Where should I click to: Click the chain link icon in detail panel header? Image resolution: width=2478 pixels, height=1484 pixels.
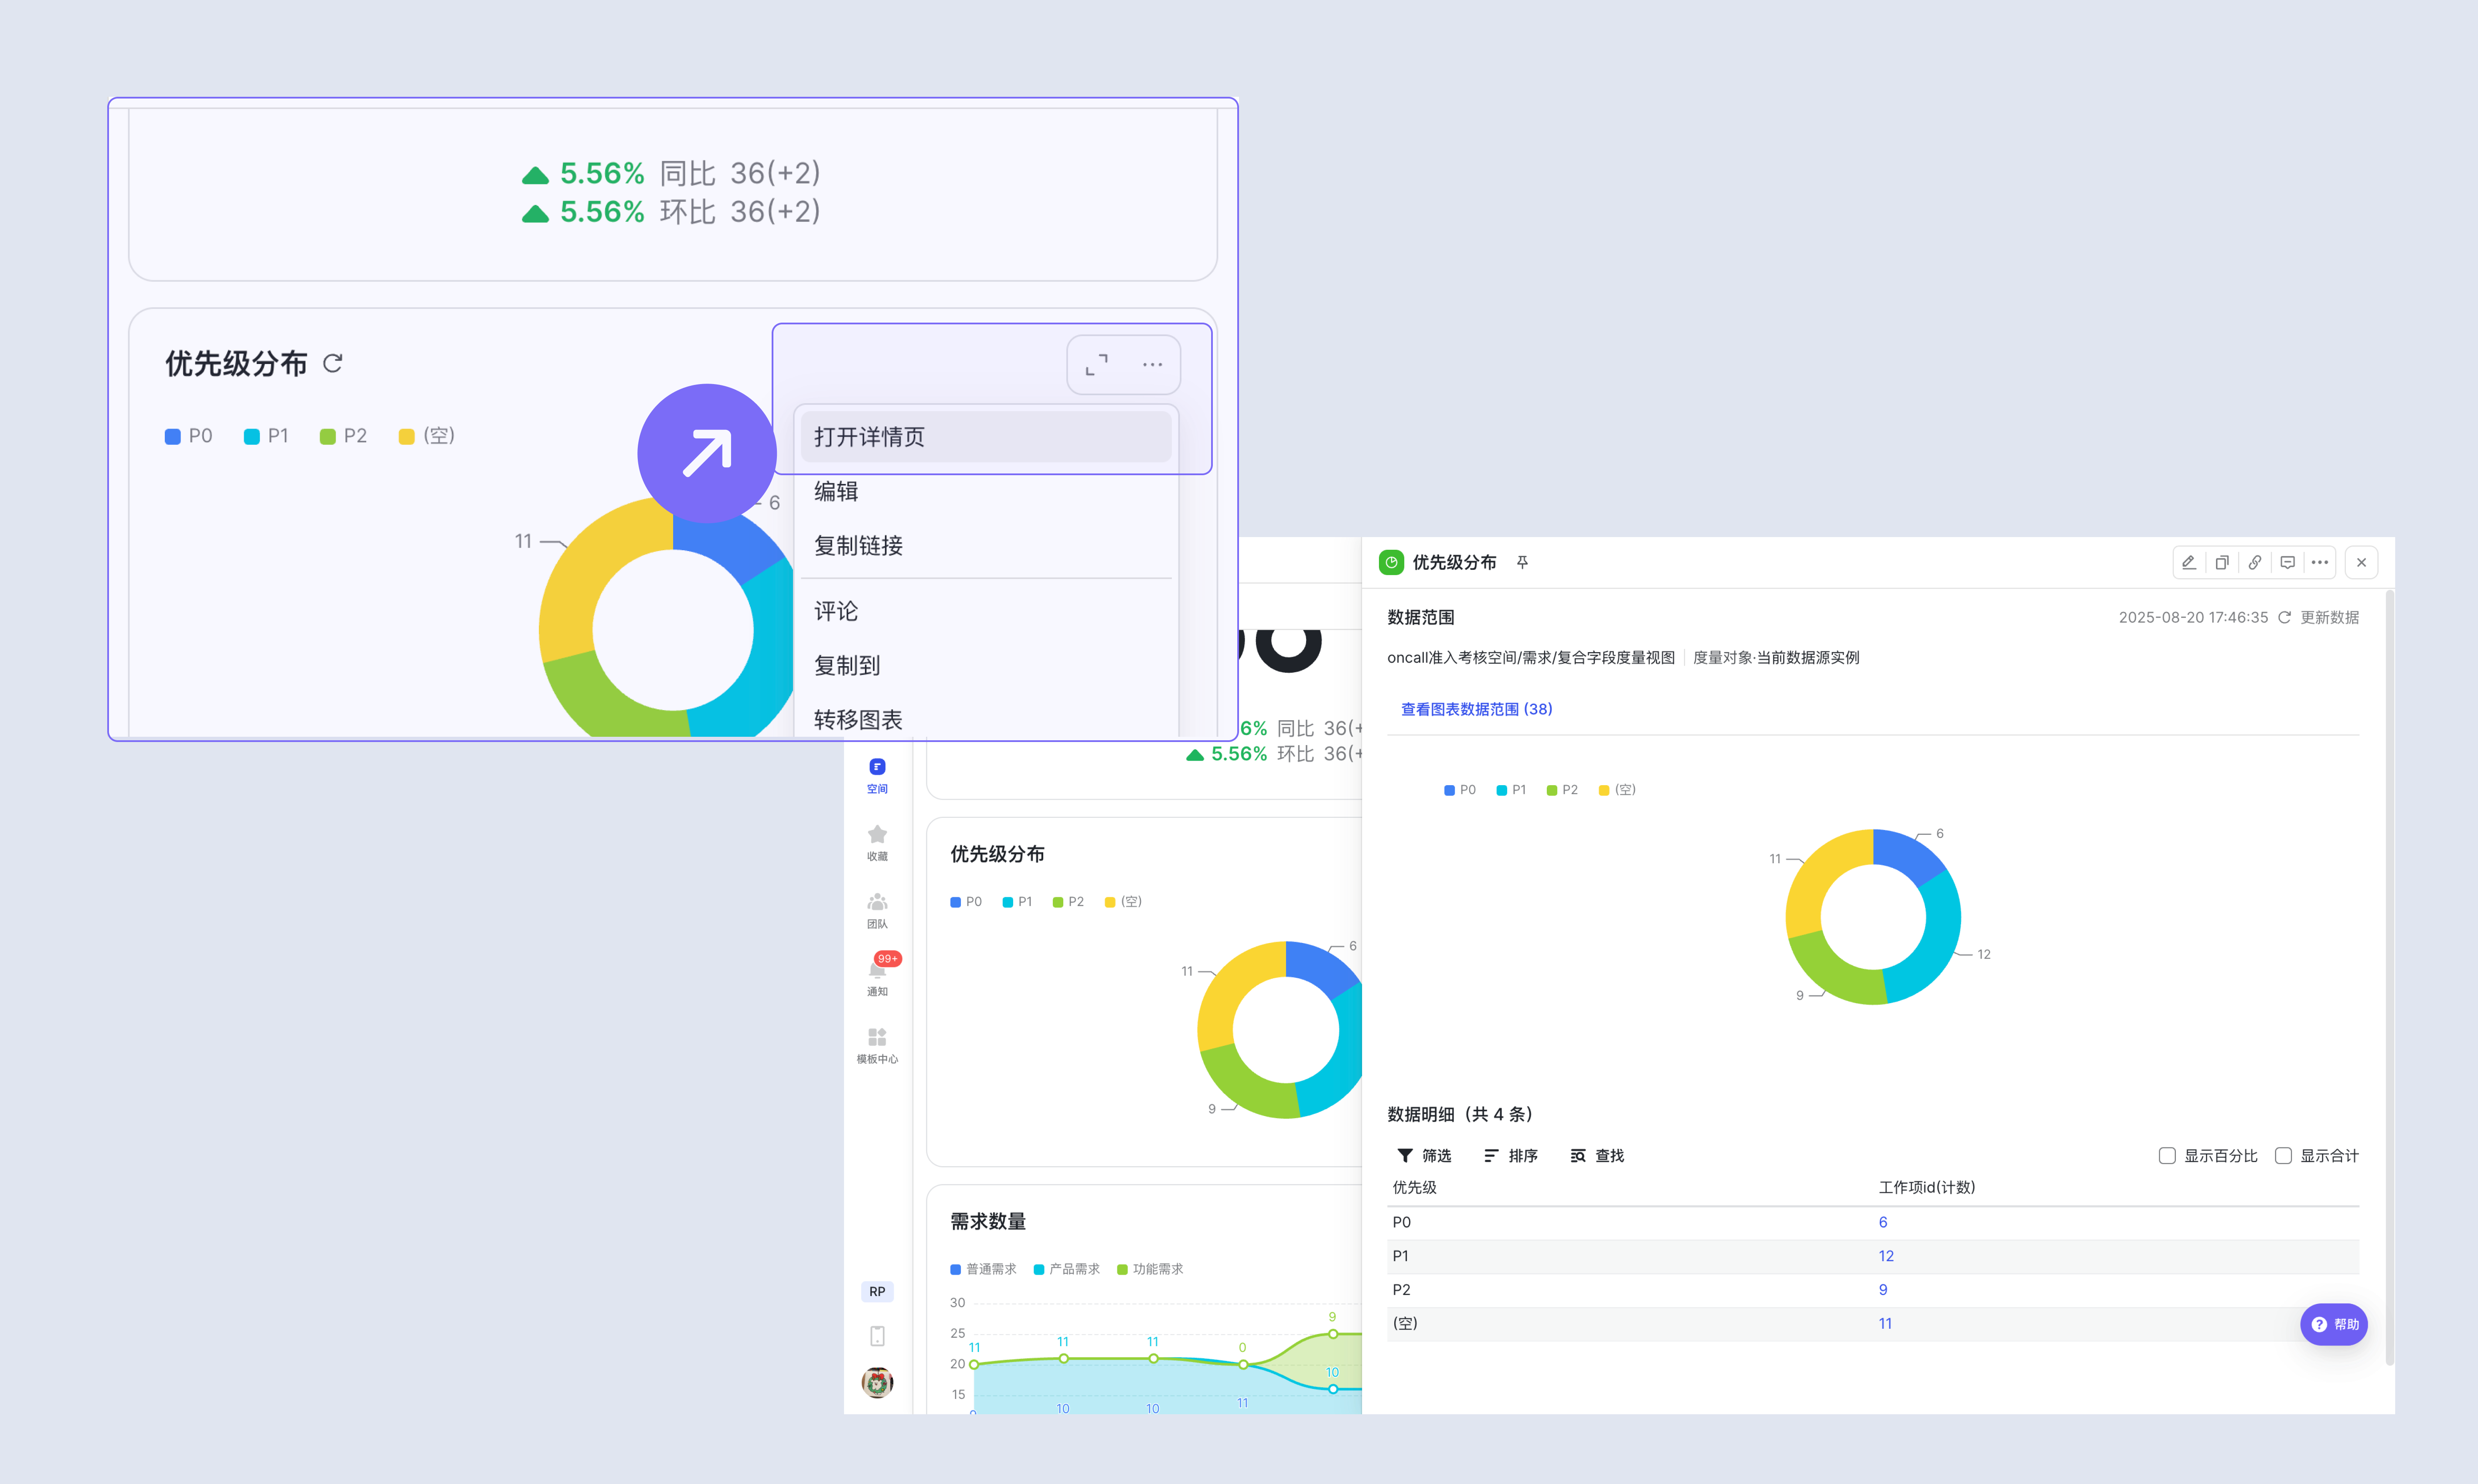coord(2254,562)
